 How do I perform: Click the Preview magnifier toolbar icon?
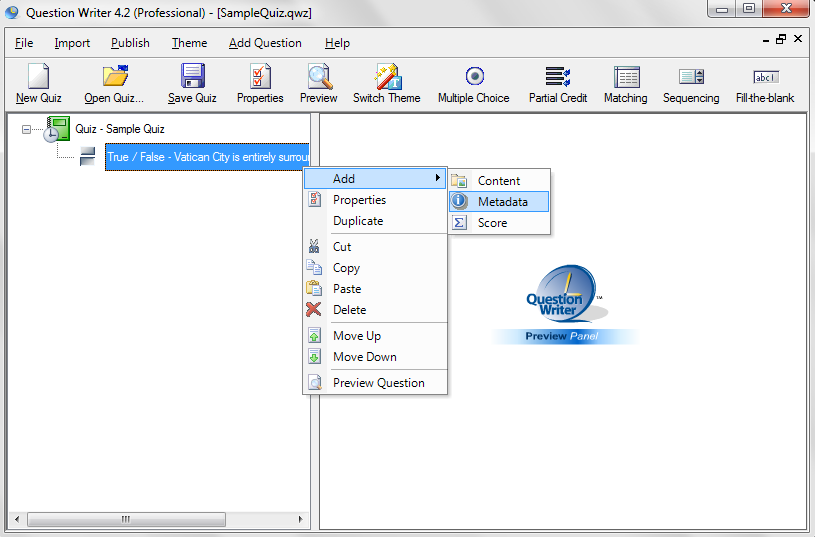click(319, 76)
